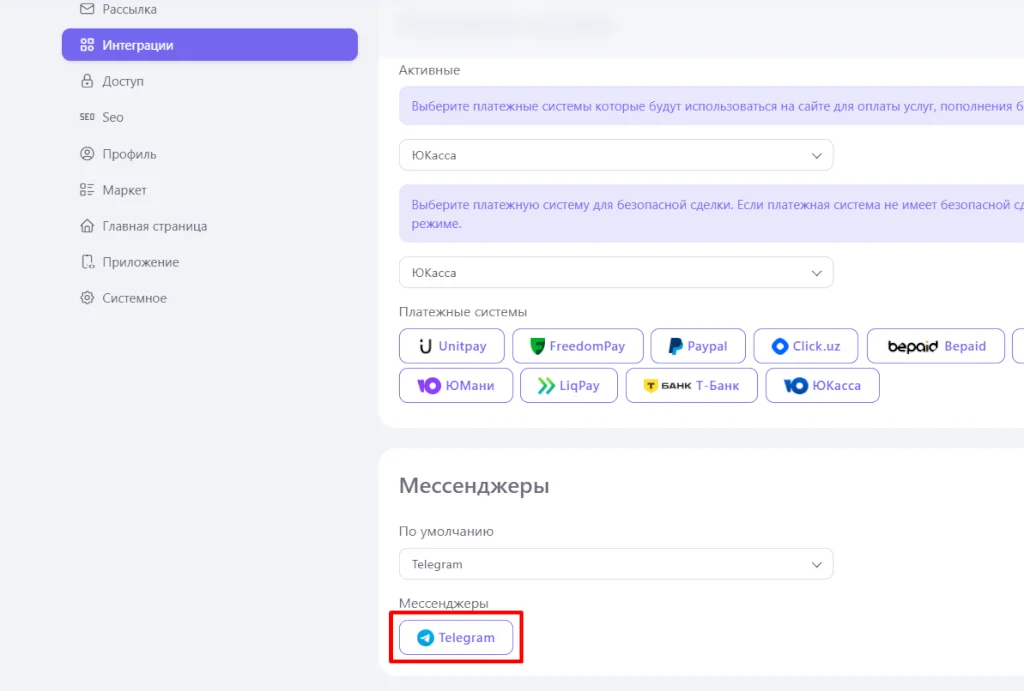Viewport: 1024px width, 691px height.
Task: Click the Системное gear icon
Action: pyautogui.click(x=87, y=298)
